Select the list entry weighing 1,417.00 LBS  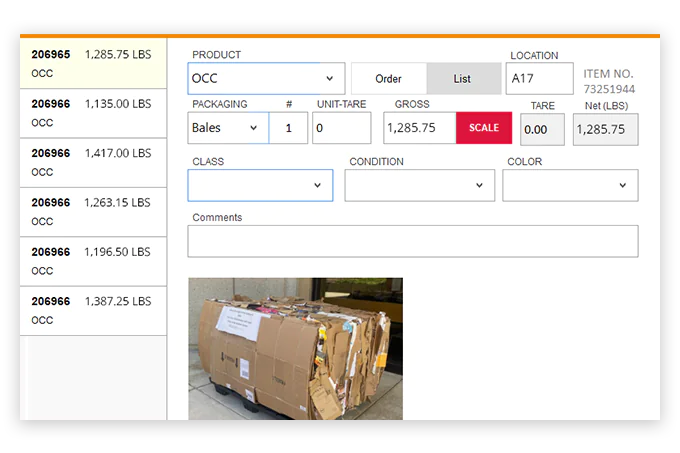point(92,163)
